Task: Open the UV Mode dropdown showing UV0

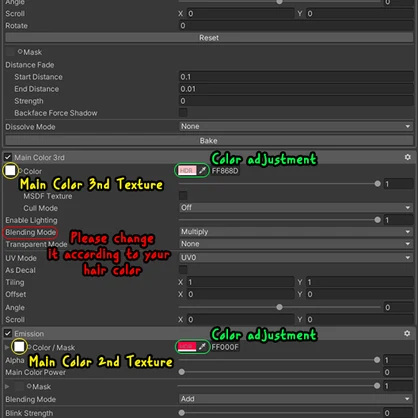Action: click(x=296, y=257)
